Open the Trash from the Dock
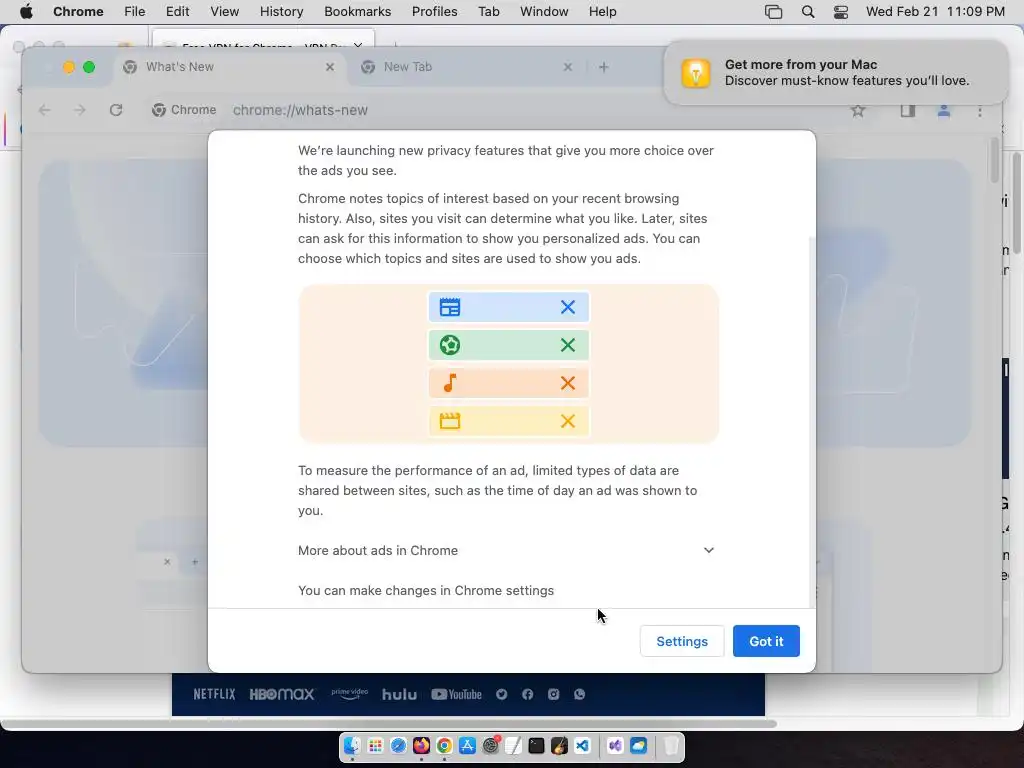 click(x=671, y=745)
